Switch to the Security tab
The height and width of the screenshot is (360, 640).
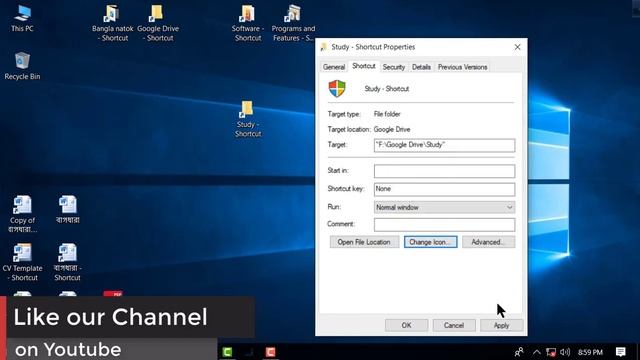[x=393, y=67]
